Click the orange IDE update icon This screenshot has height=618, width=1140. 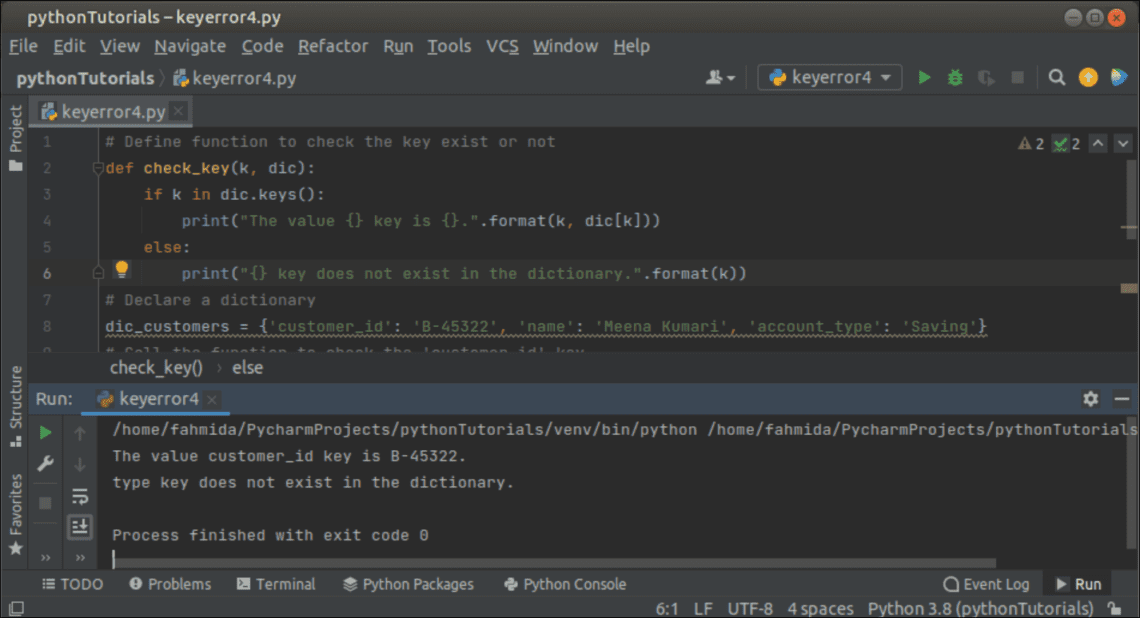pyautogui.click(x=1088, y=77)
